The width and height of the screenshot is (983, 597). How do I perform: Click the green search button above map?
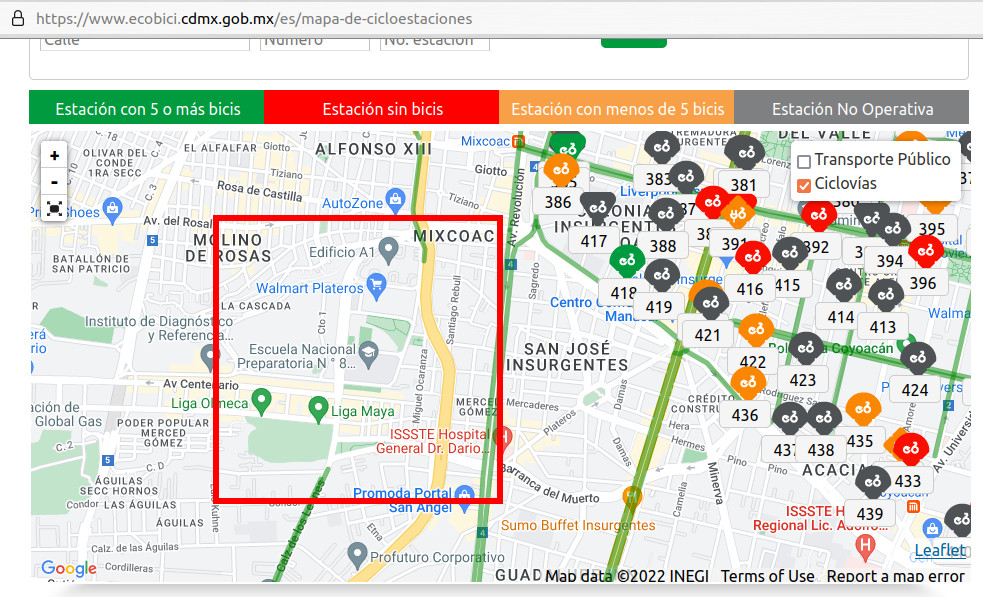(x=634, y=43)
